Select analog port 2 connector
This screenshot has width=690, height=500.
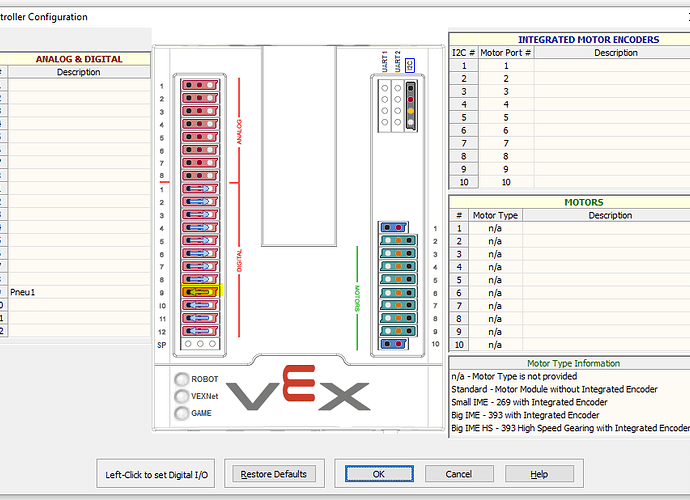click(x=200, y=98)
